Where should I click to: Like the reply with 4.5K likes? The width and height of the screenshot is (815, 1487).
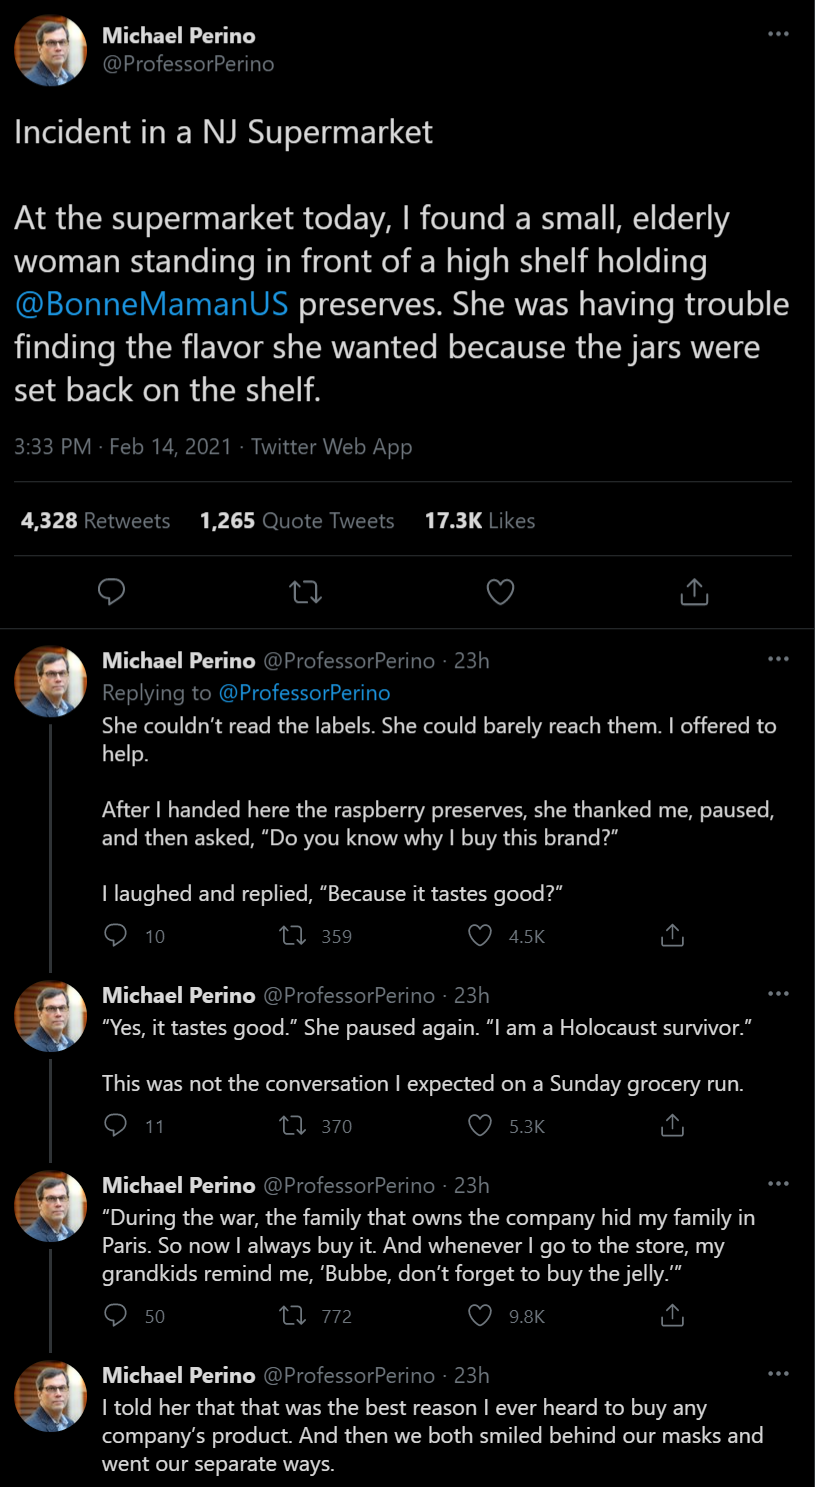click(481, 936)
